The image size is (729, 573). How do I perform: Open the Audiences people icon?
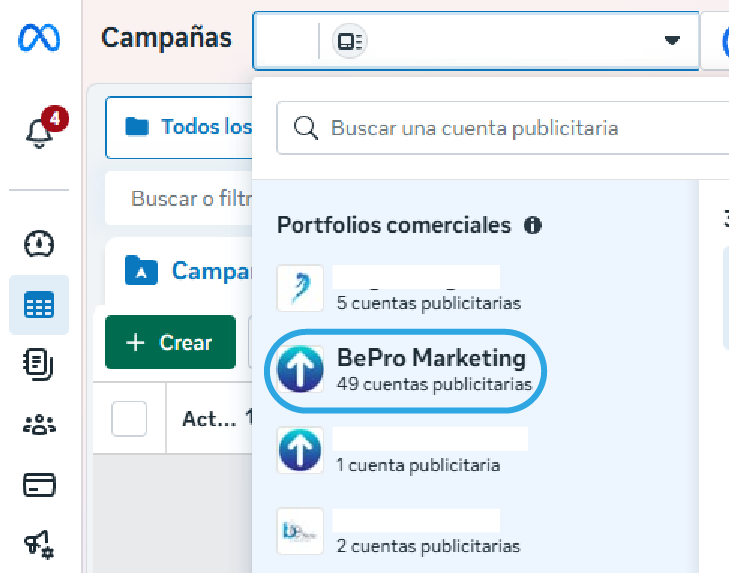coord(39,424)
